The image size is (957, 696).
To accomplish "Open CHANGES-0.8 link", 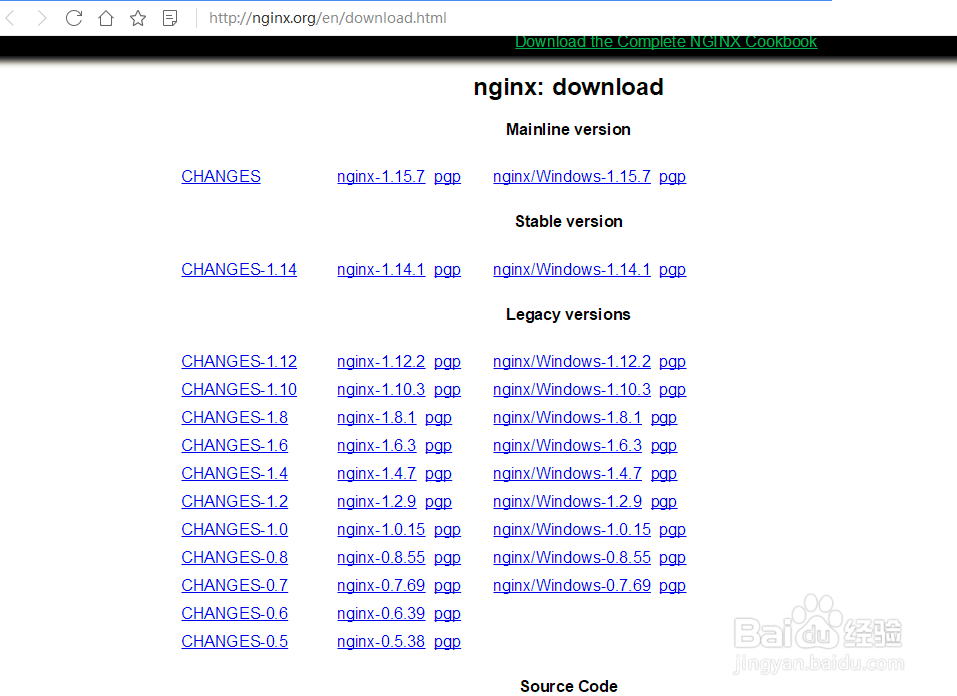I will point(234,558).
